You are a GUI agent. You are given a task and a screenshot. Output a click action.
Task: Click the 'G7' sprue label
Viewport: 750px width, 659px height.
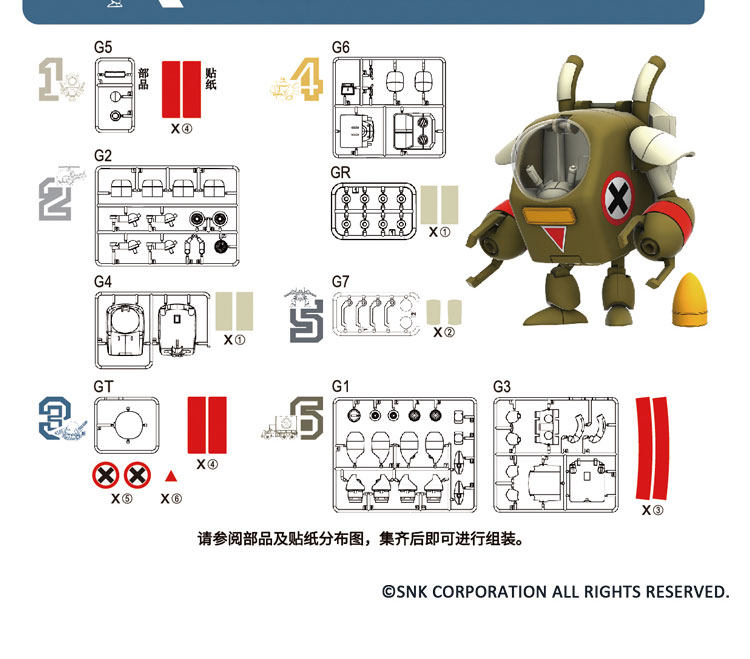click(x=341, y=282)
